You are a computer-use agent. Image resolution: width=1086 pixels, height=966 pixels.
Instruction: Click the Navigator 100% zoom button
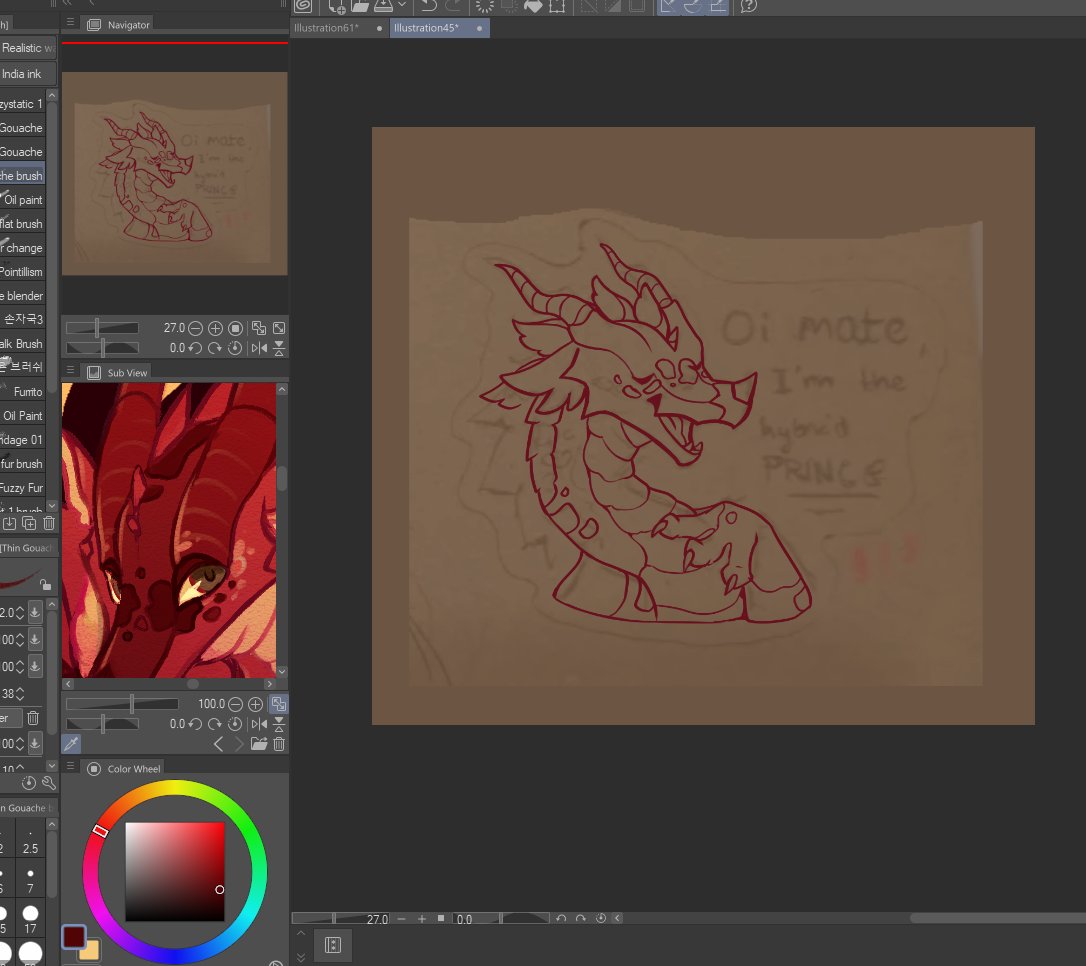coord(235,328)
